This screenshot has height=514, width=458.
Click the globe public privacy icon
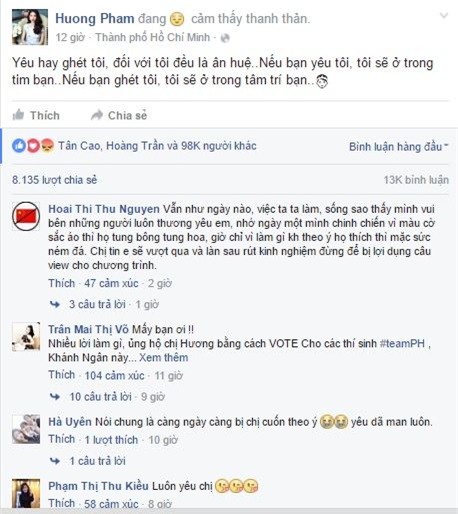pyautogui.click(x=225, y=38)
